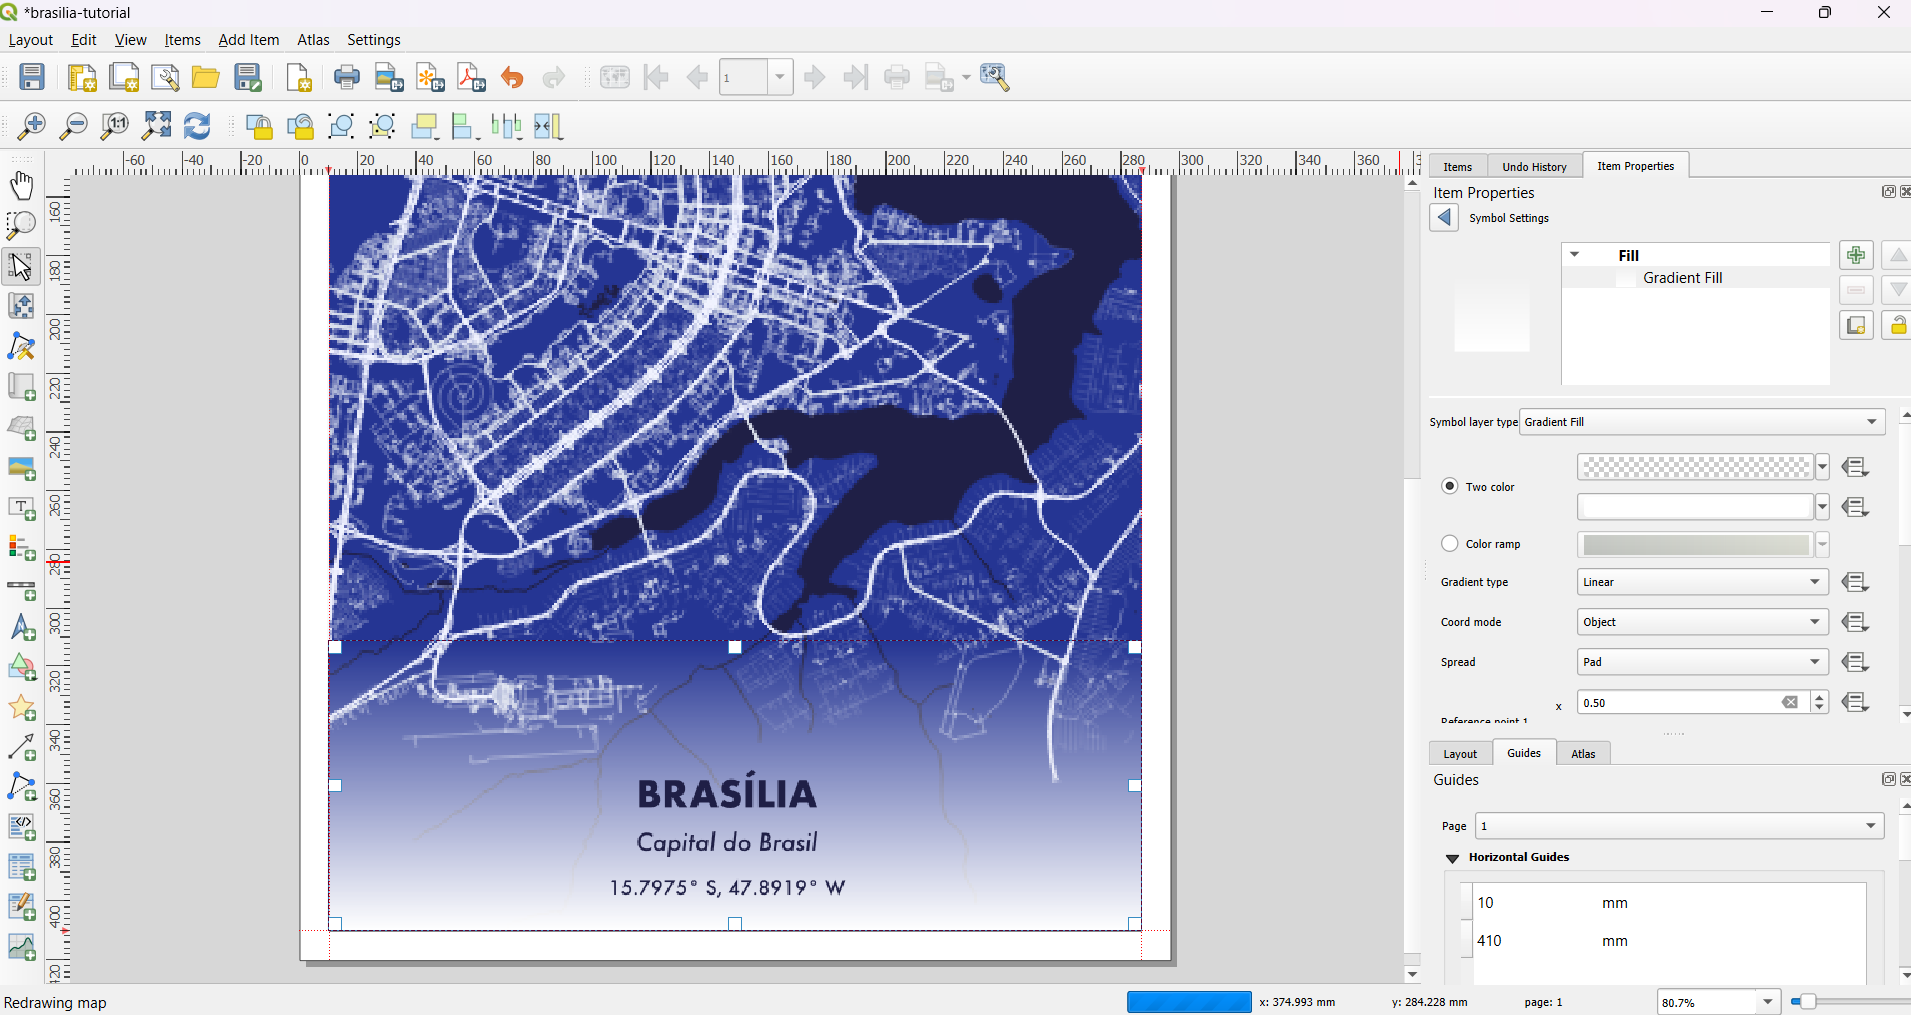Zoom out with the magnifier minus icon
The height and width of the screenshot is (1015, 1911).
pos(74,126)
